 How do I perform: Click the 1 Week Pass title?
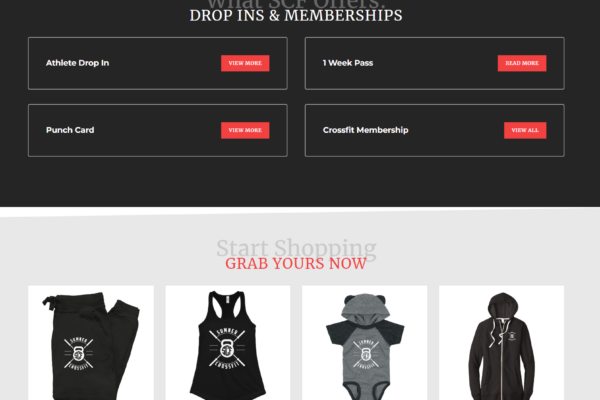click(348, 63)
